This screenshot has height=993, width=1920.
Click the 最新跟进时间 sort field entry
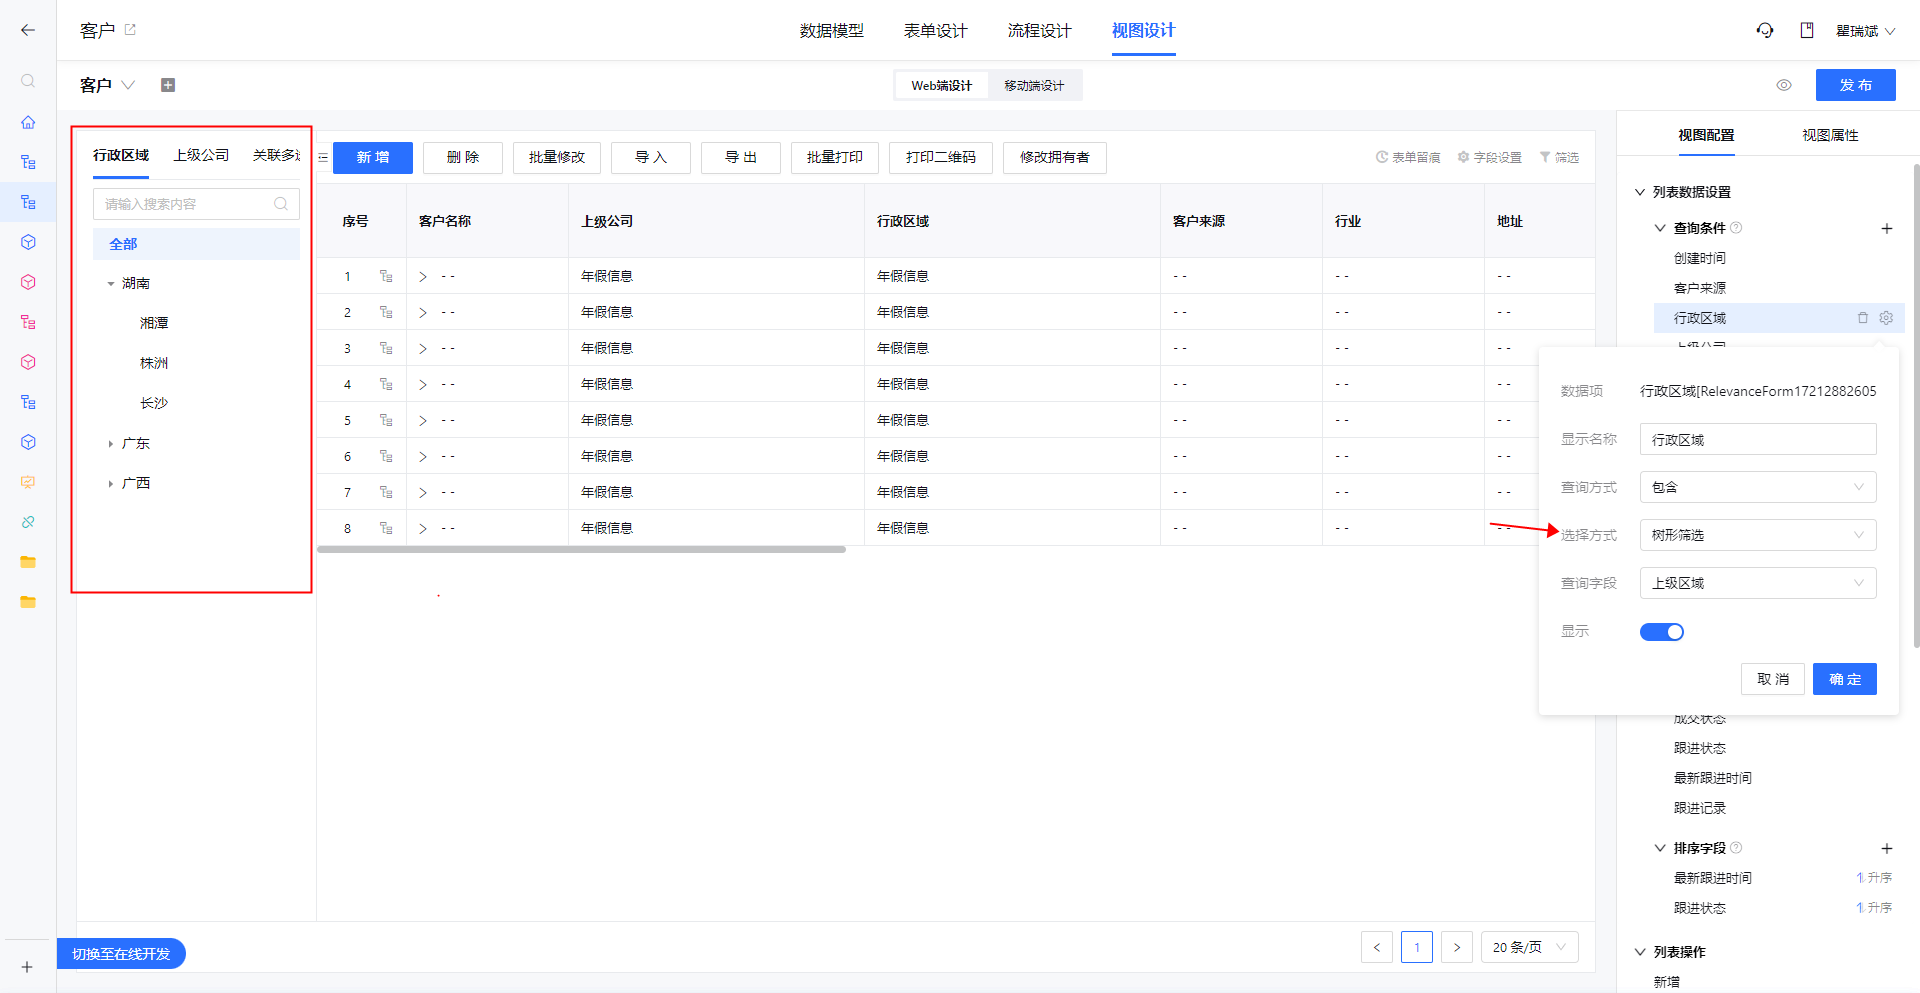pyautogui.click(x=1713, y=878)
